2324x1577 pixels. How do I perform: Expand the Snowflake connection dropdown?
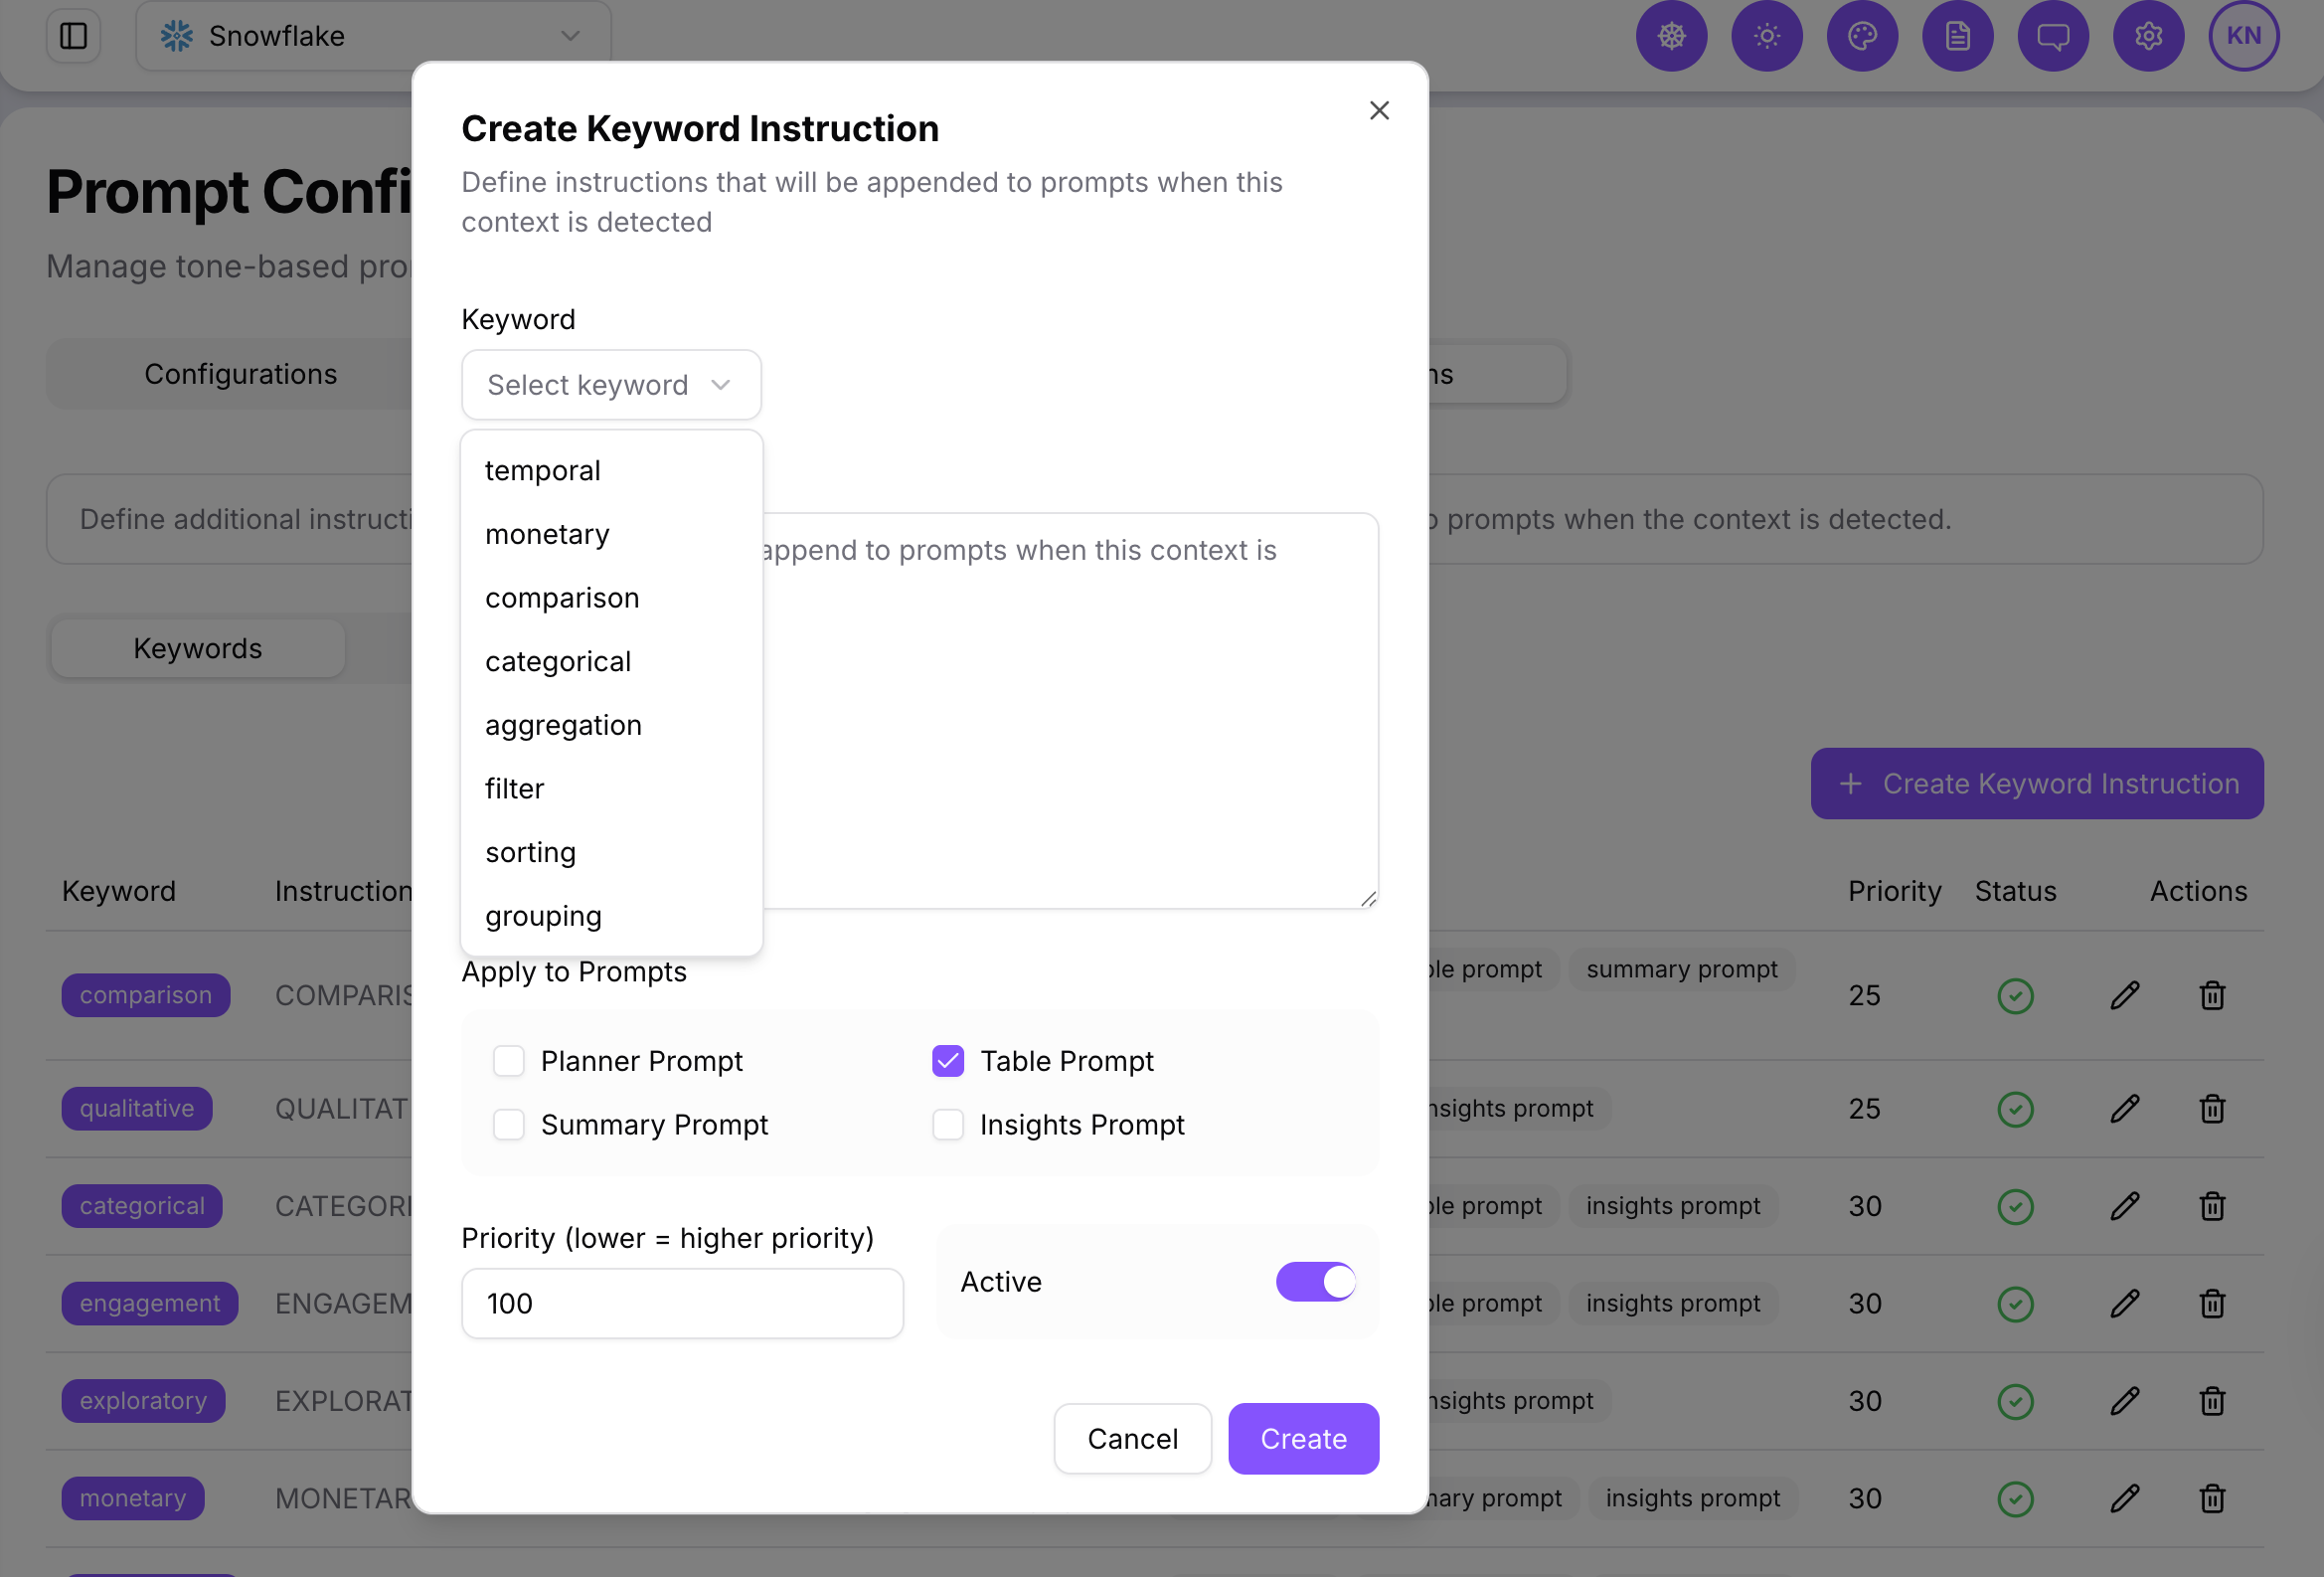coord(569,35)
